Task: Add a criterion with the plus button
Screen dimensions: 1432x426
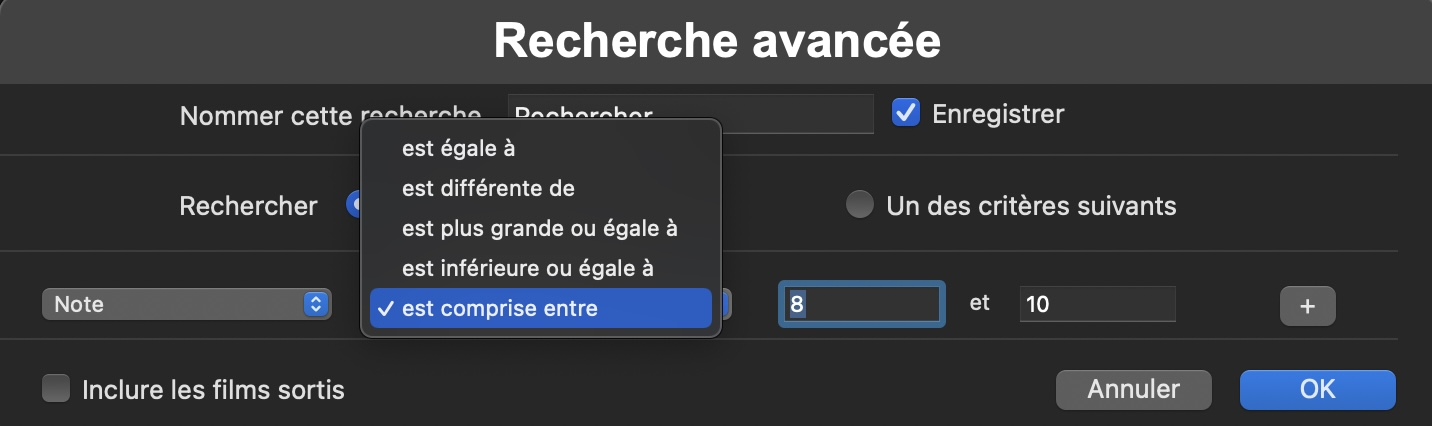Action: click(1307, 306)
